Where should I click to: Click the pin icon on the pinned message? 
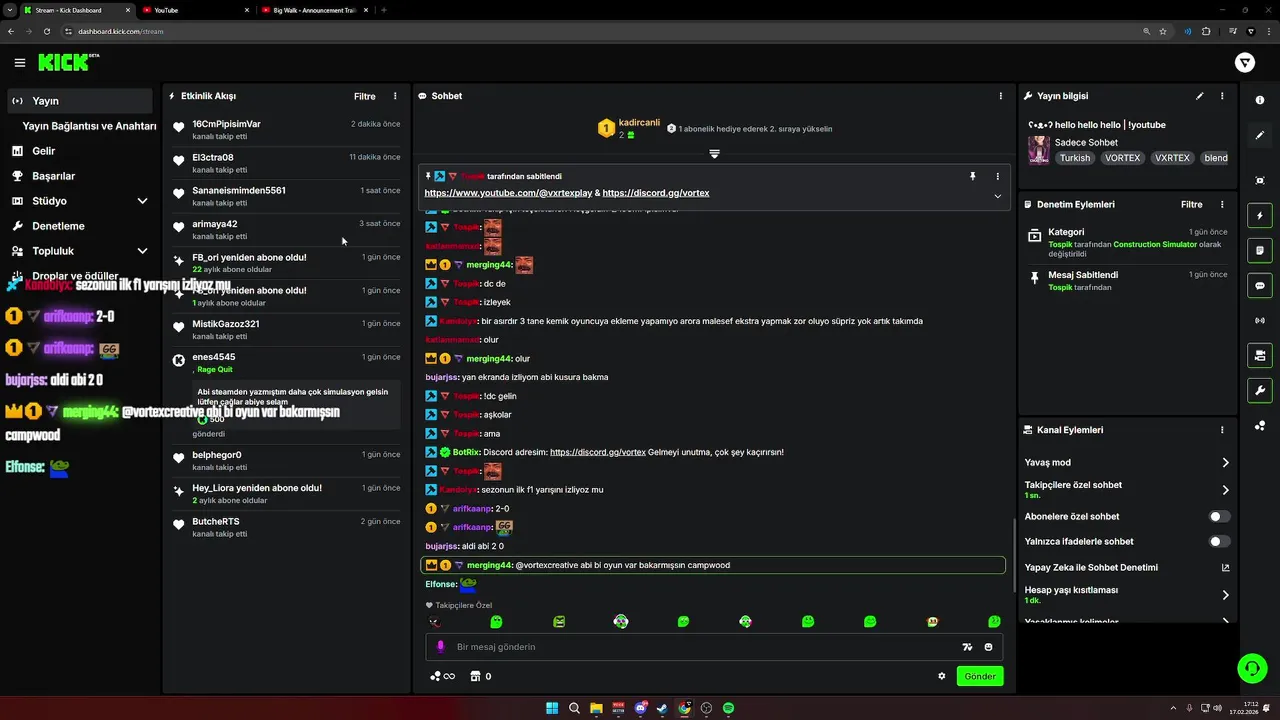(x=972, y=176)
